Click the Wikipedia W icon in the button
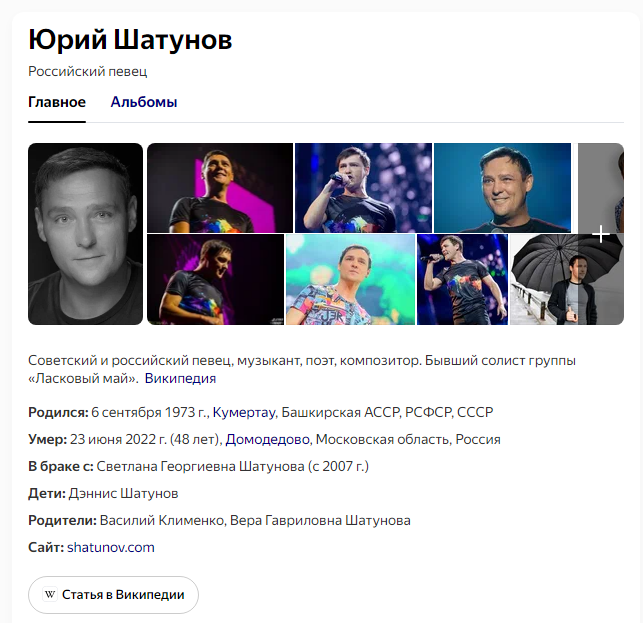The height and width of the screenshot is (623, 643). click(50, 594)
